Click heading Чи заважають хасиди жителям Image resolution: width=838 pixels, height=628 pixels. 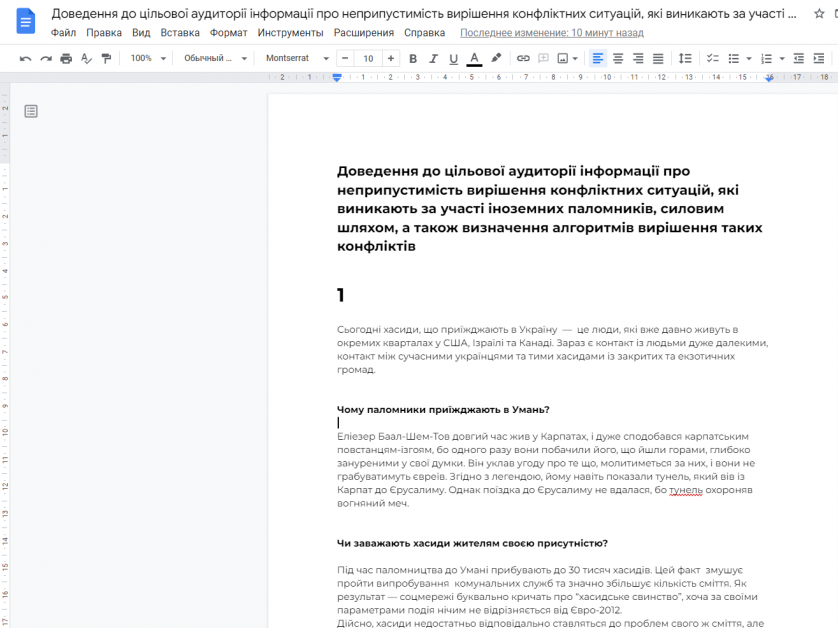coord(472,543)
